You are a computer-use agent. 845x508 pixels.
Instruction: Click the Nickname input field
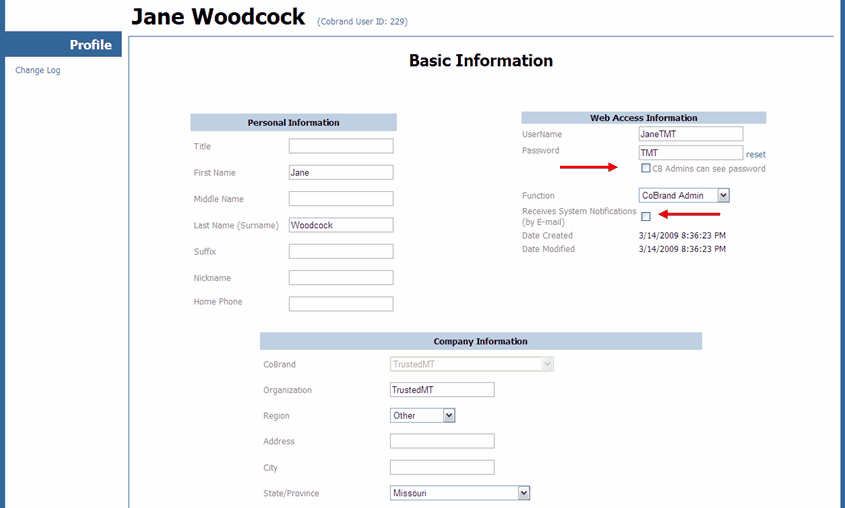pyautogui.click(x=341, y=278)
